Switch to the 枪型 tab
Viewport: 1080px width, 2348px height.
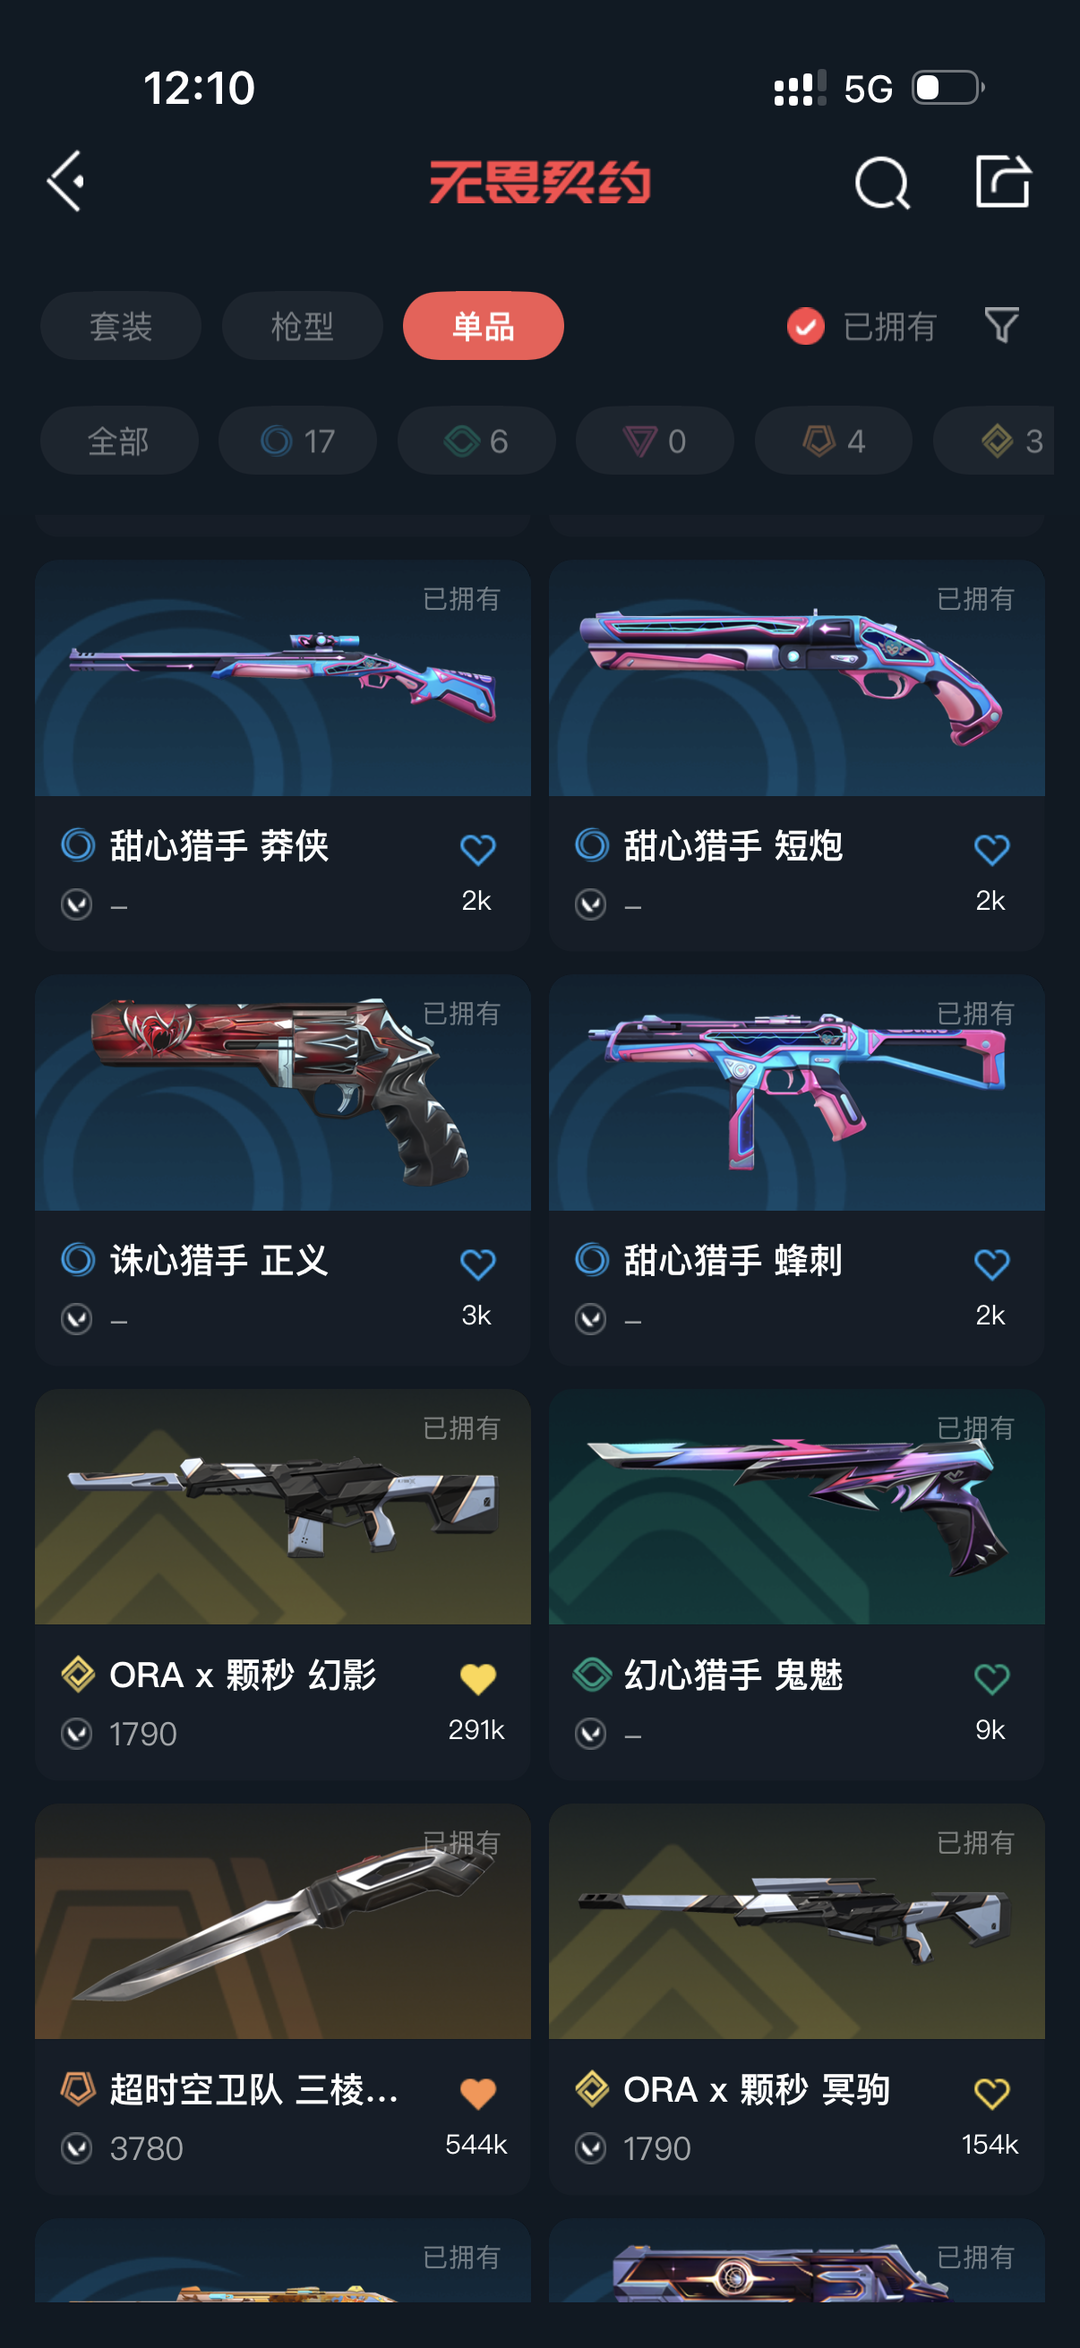302,326
